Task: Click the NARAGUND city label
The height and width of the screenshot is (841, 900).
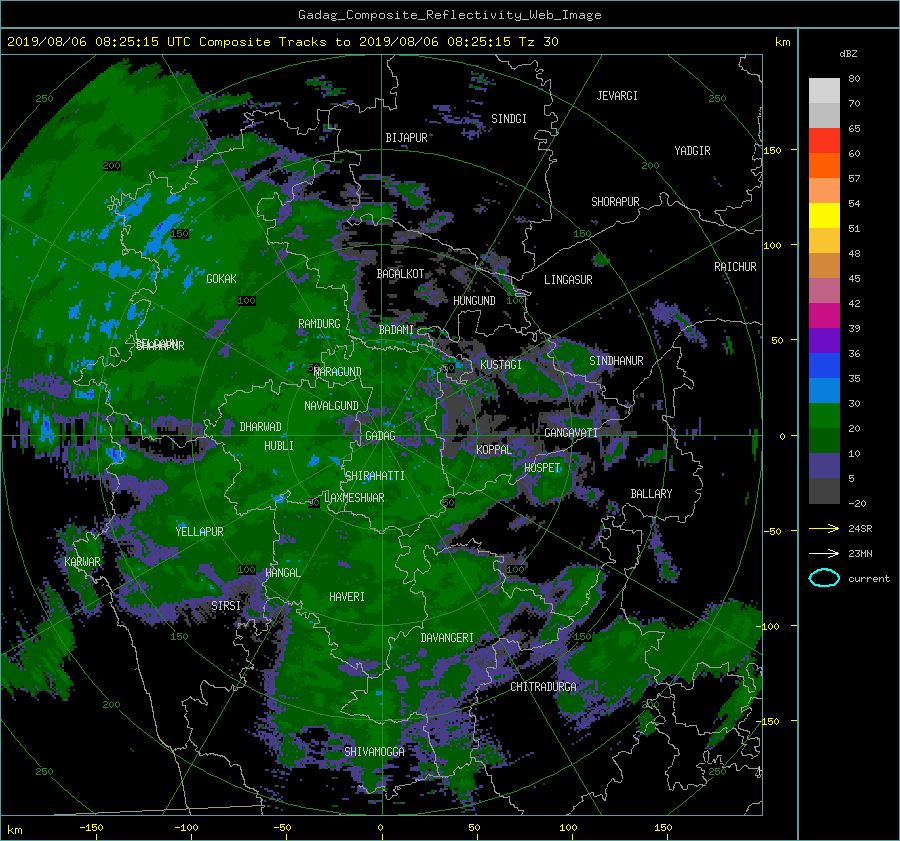Action: (338, 372)
